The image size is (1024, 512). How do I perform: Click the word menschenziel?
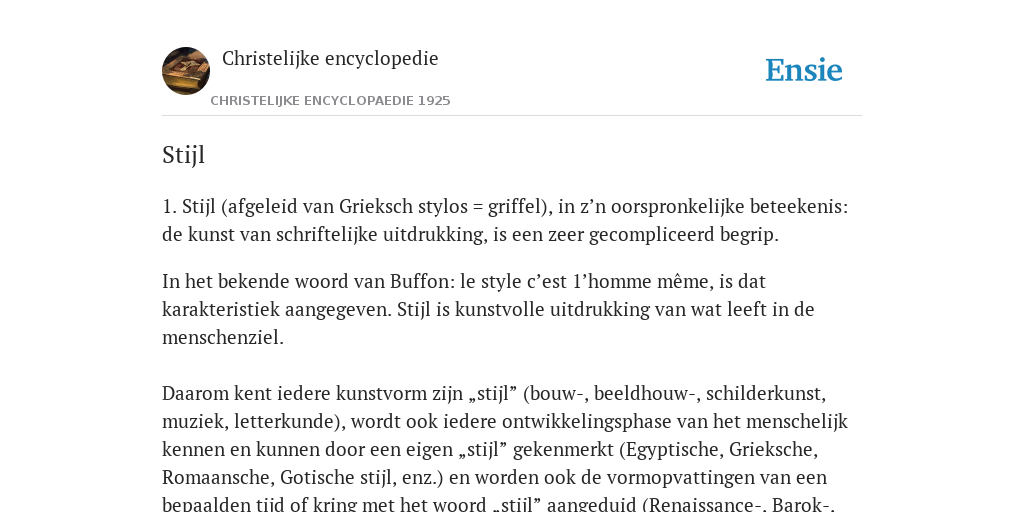point(223,338)
